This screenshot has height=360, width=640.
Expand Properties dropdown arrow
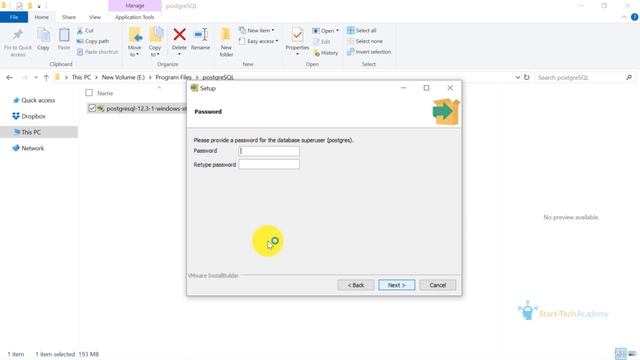(297, 54)
